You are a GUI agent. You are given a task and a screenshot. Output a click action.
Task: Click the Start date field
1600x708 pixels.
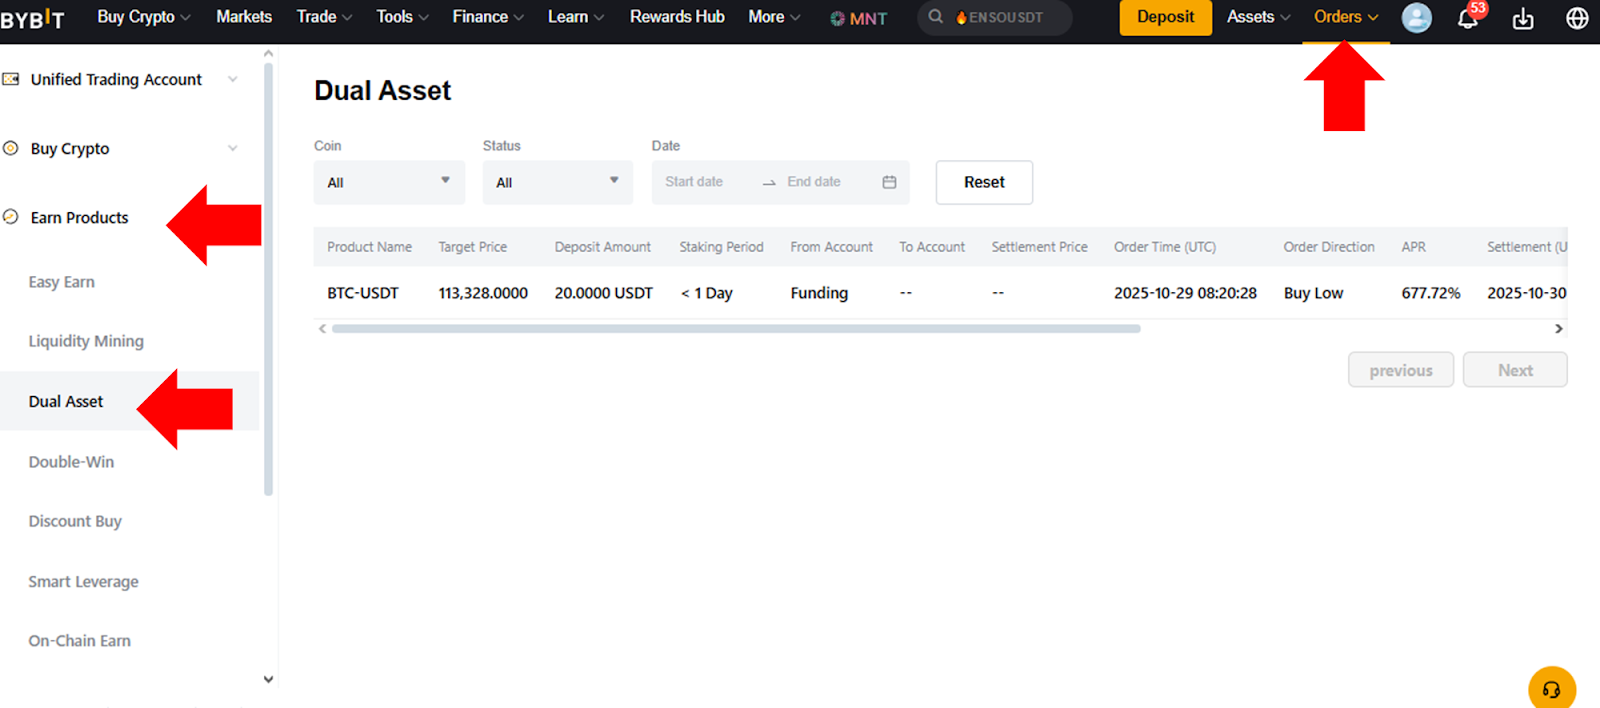(x=694, y=182)
